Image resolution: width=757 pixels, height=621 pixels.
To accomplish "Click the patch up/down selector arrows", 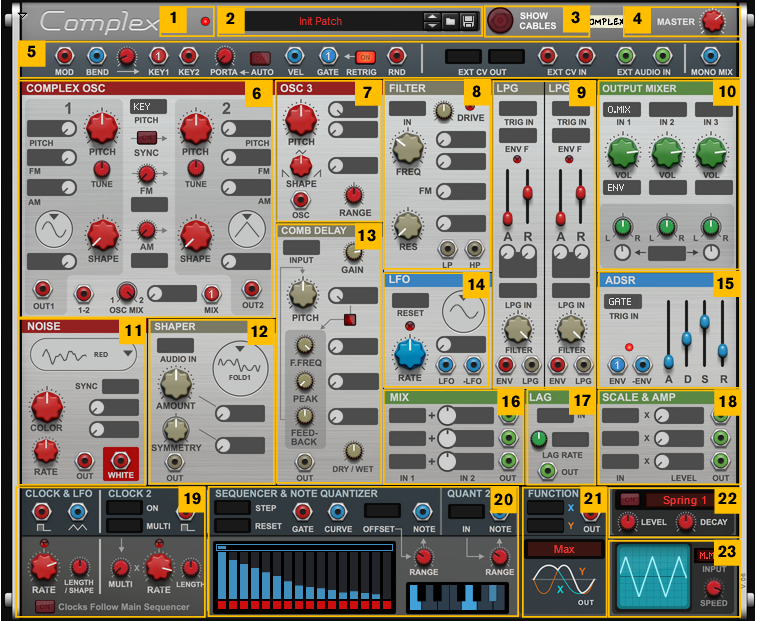I will click(432, 21).
